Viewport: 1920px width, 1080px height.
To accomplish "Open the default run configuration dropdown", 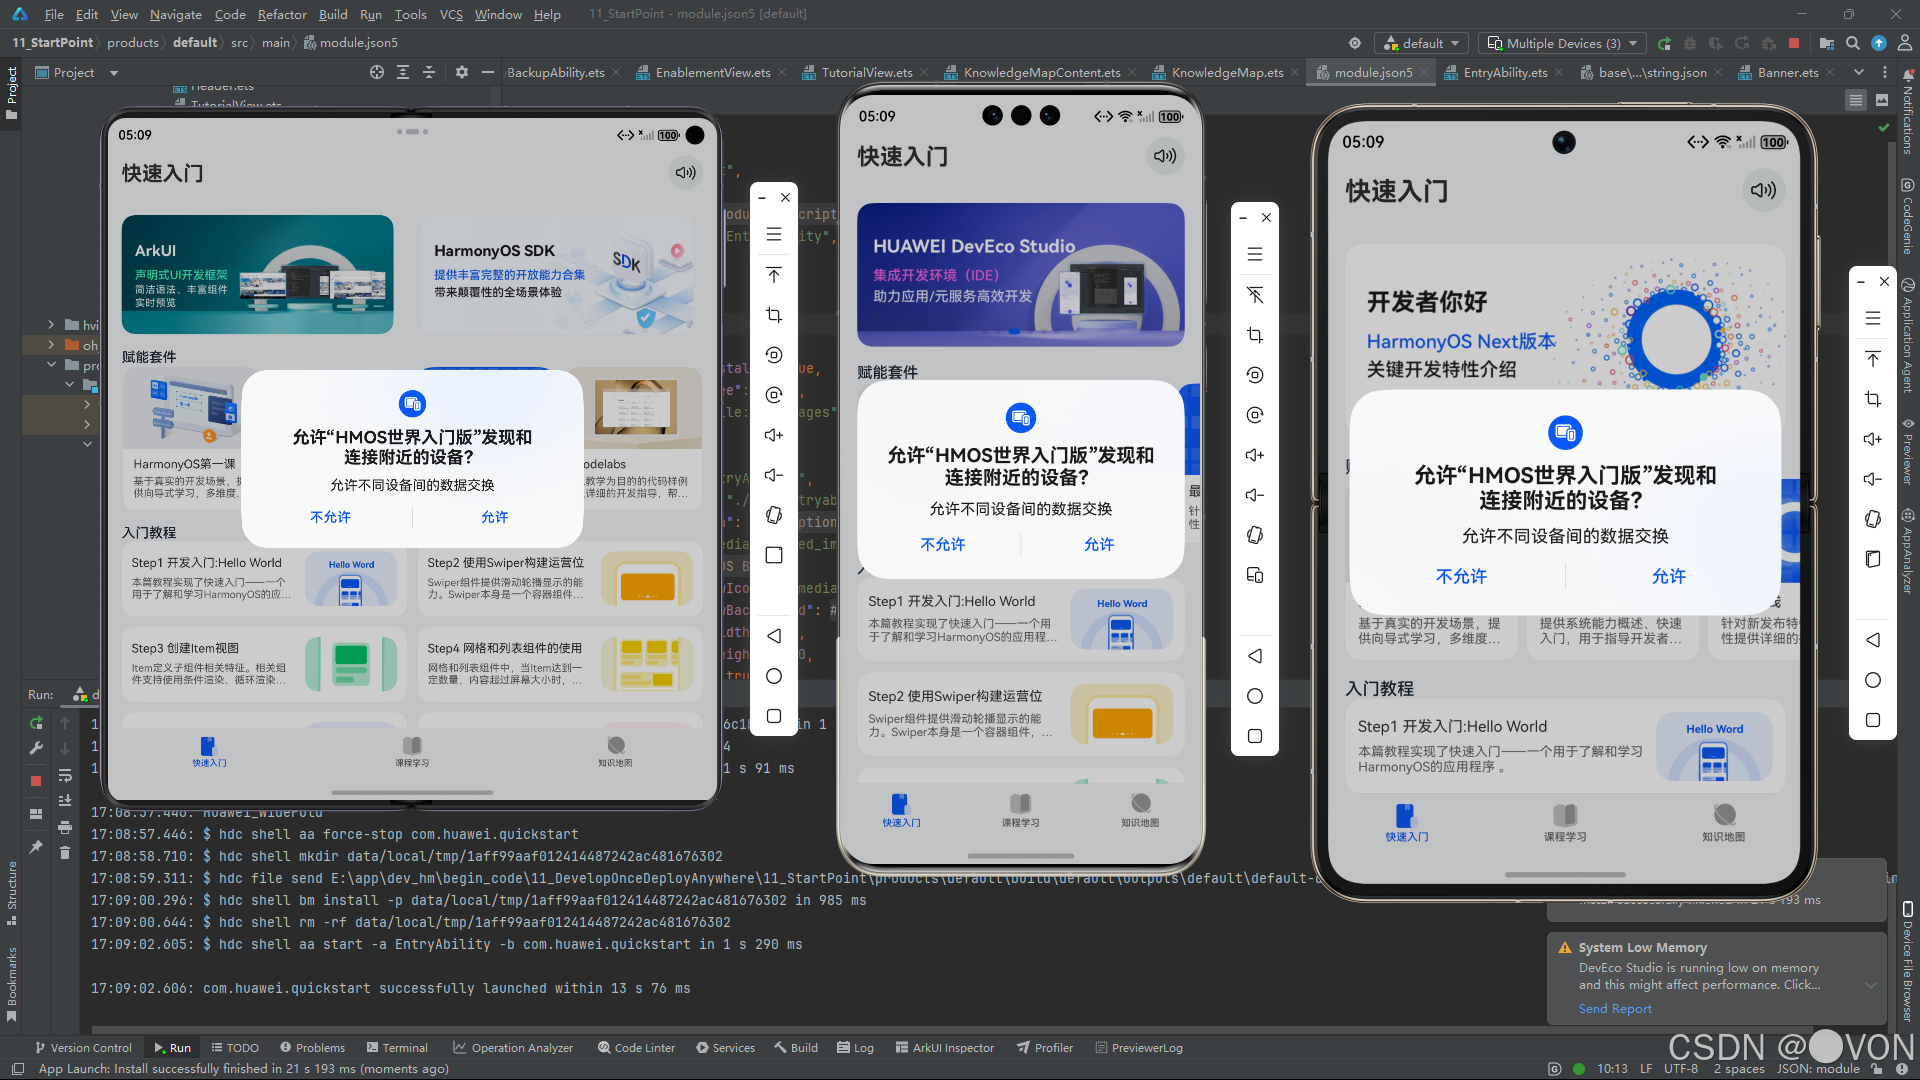I will [1421, 43].
